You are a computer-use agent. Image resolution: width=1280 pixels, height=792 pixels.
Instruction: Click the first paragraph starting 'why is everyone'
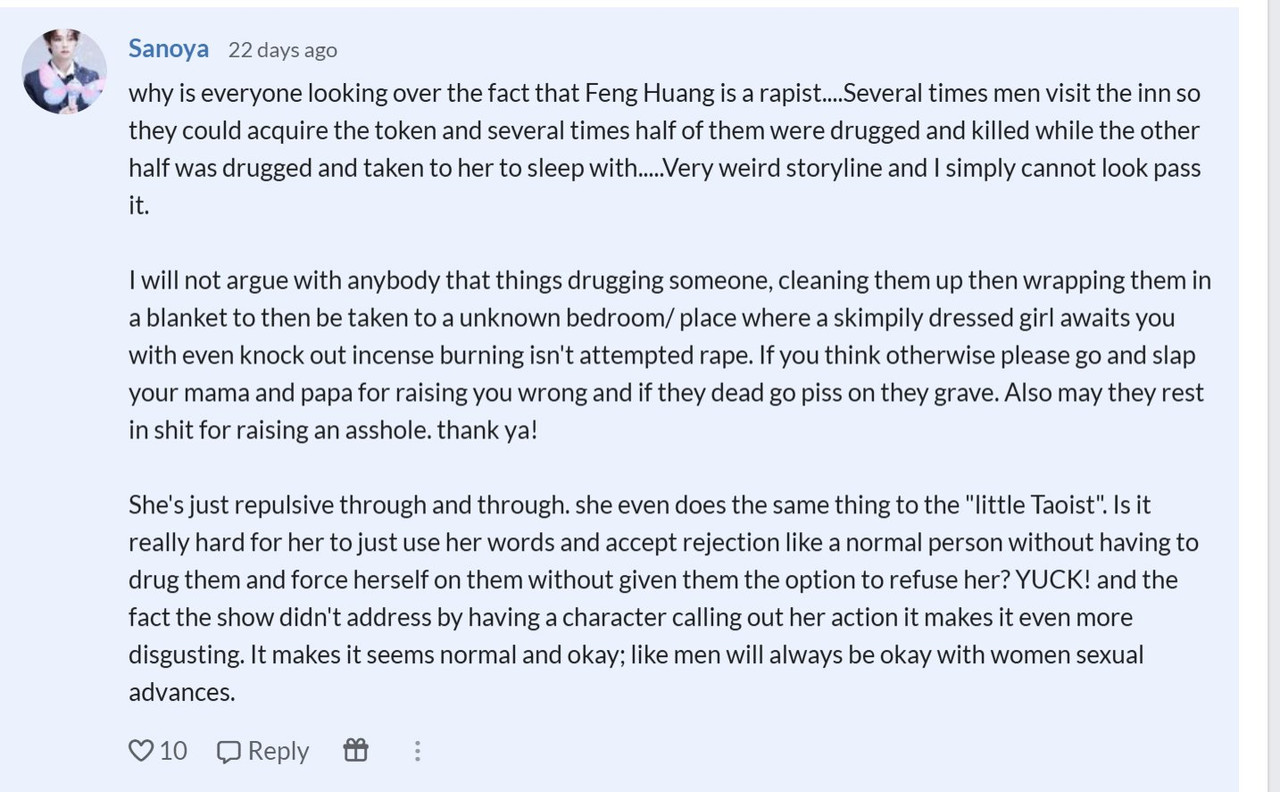[665, 149]
